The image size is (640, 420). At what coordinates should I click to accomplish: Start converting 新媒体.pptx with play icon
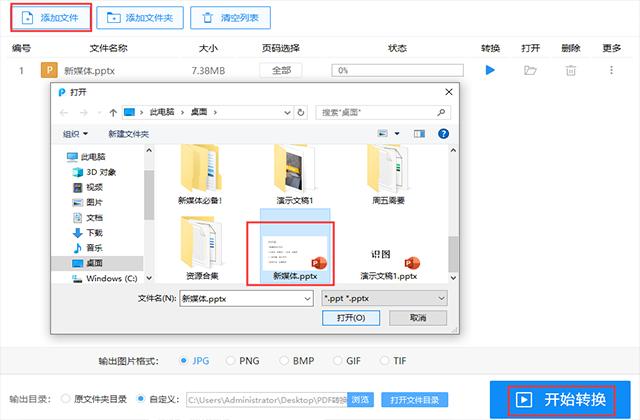pos(490,70)
